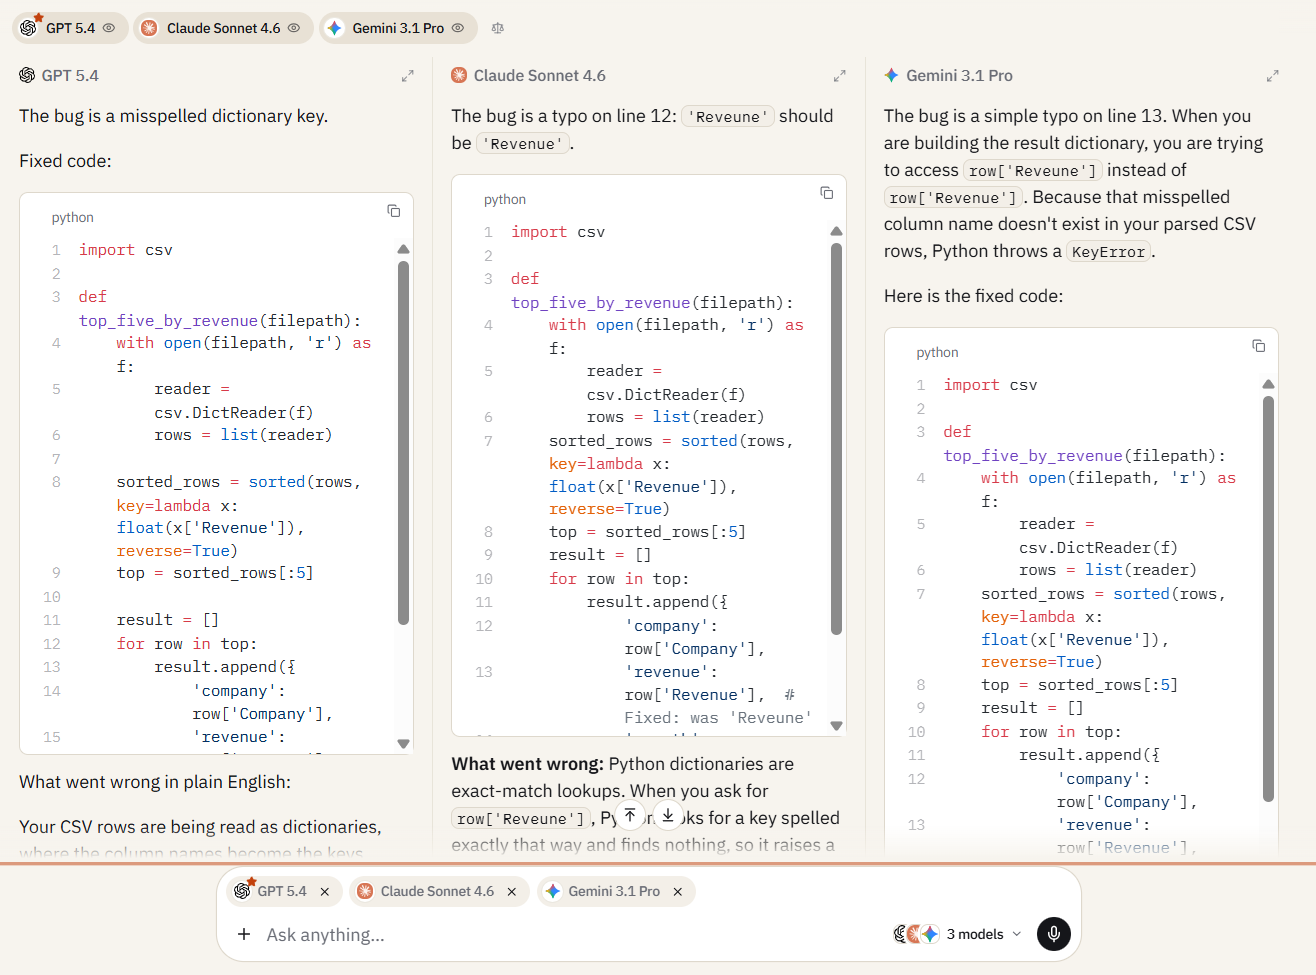Toggle visibility eye for Claude Sonnet 4.6 tab
The width and height of the screenshot is (1316, 975).
(294, 28)
